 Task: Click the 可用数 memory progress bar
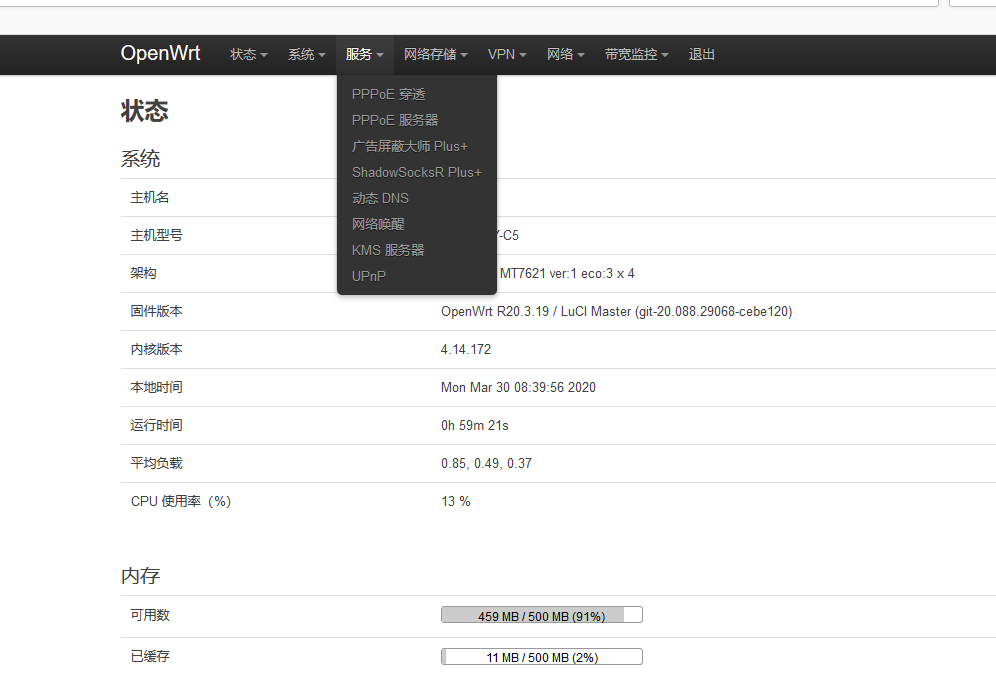542,614
